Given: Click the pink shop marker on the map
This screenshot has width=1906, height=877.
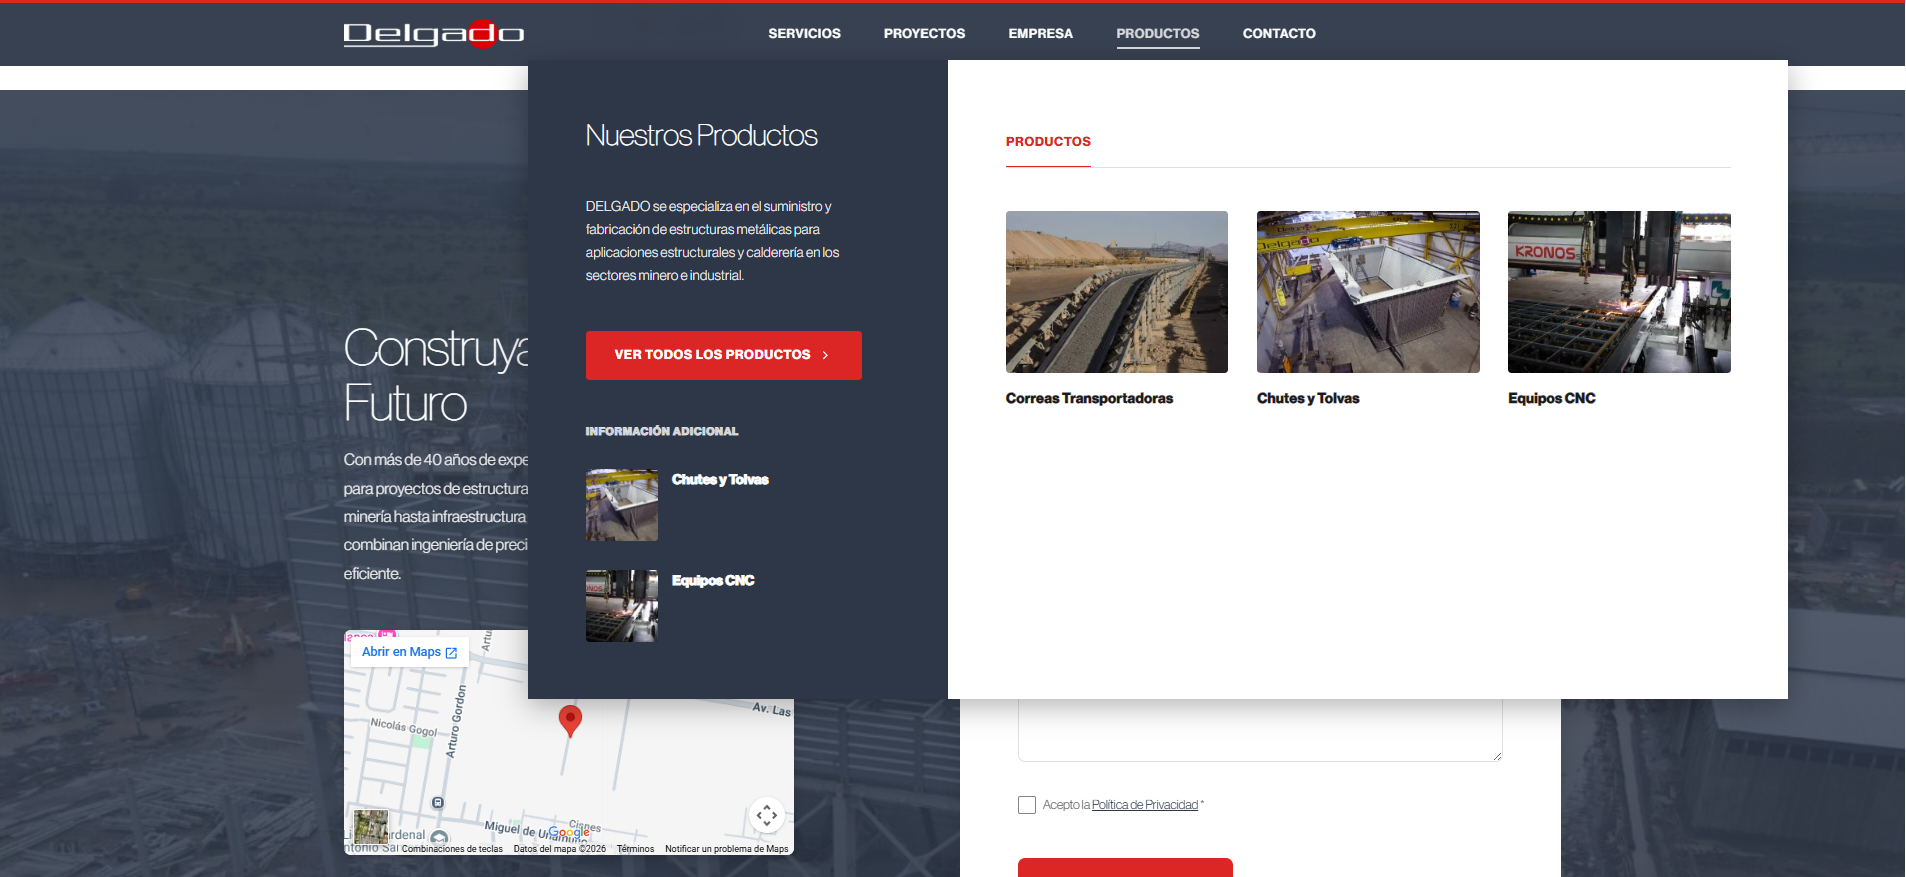Looking at the screenshot, I should point(386,635).
